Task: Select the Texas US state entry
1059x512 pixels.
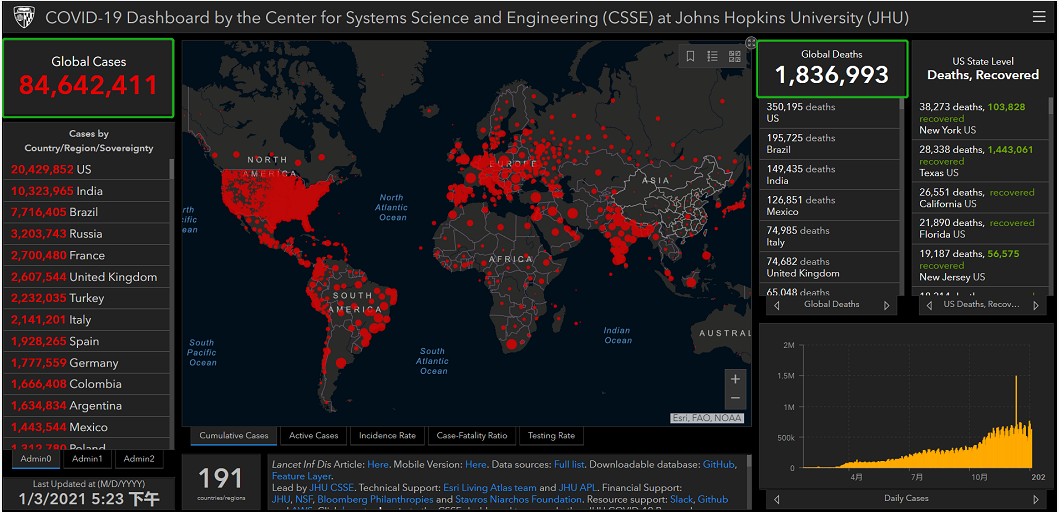Action: [980, 161]
